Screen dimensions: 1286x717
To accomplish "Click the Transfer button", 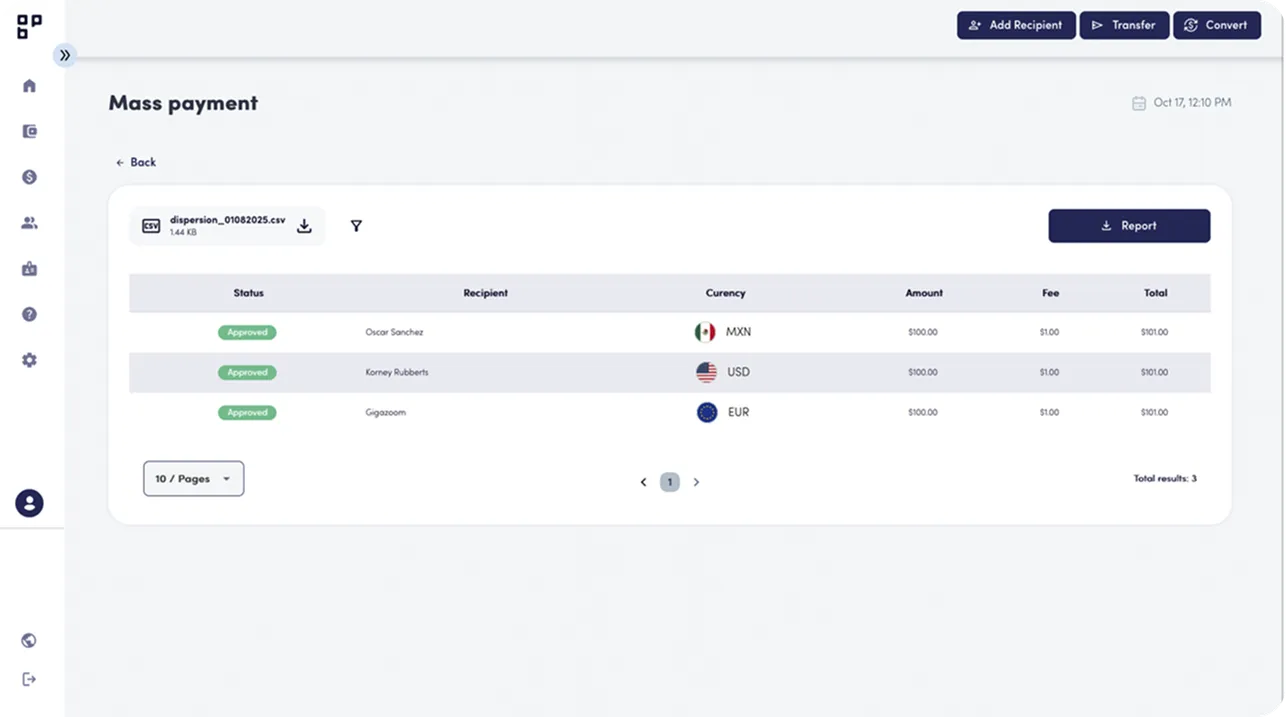I will coord(1124,25).
